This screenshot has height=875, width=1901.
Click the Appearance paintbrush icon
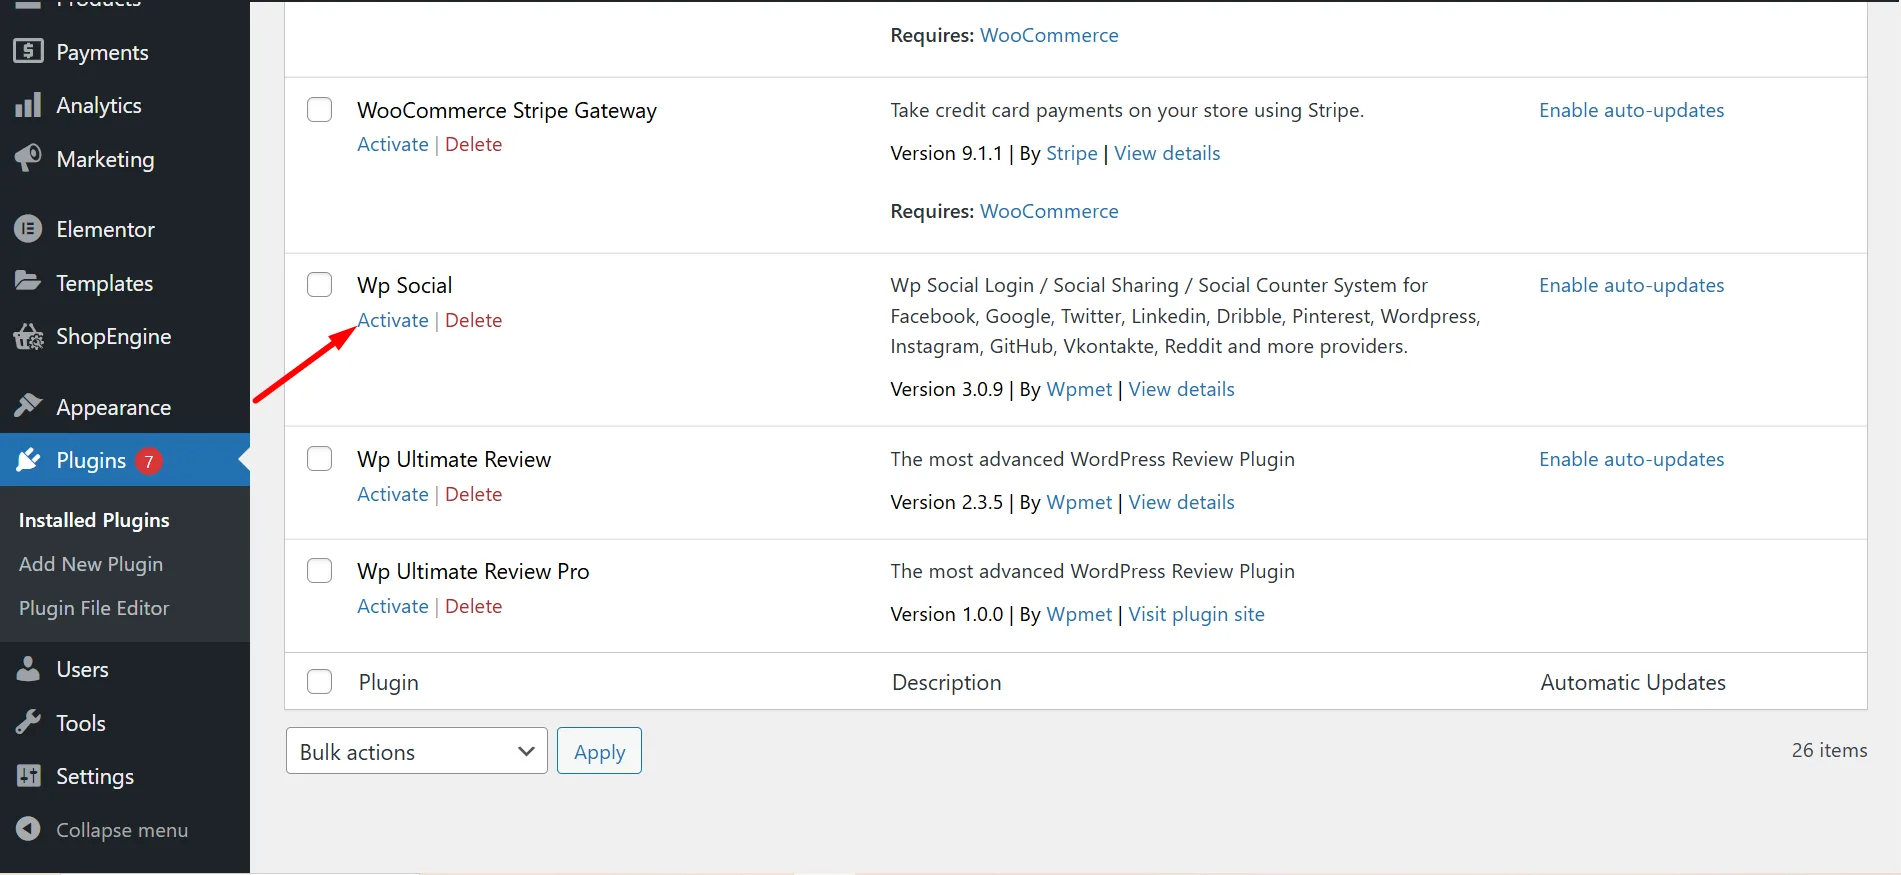(28, 406)
